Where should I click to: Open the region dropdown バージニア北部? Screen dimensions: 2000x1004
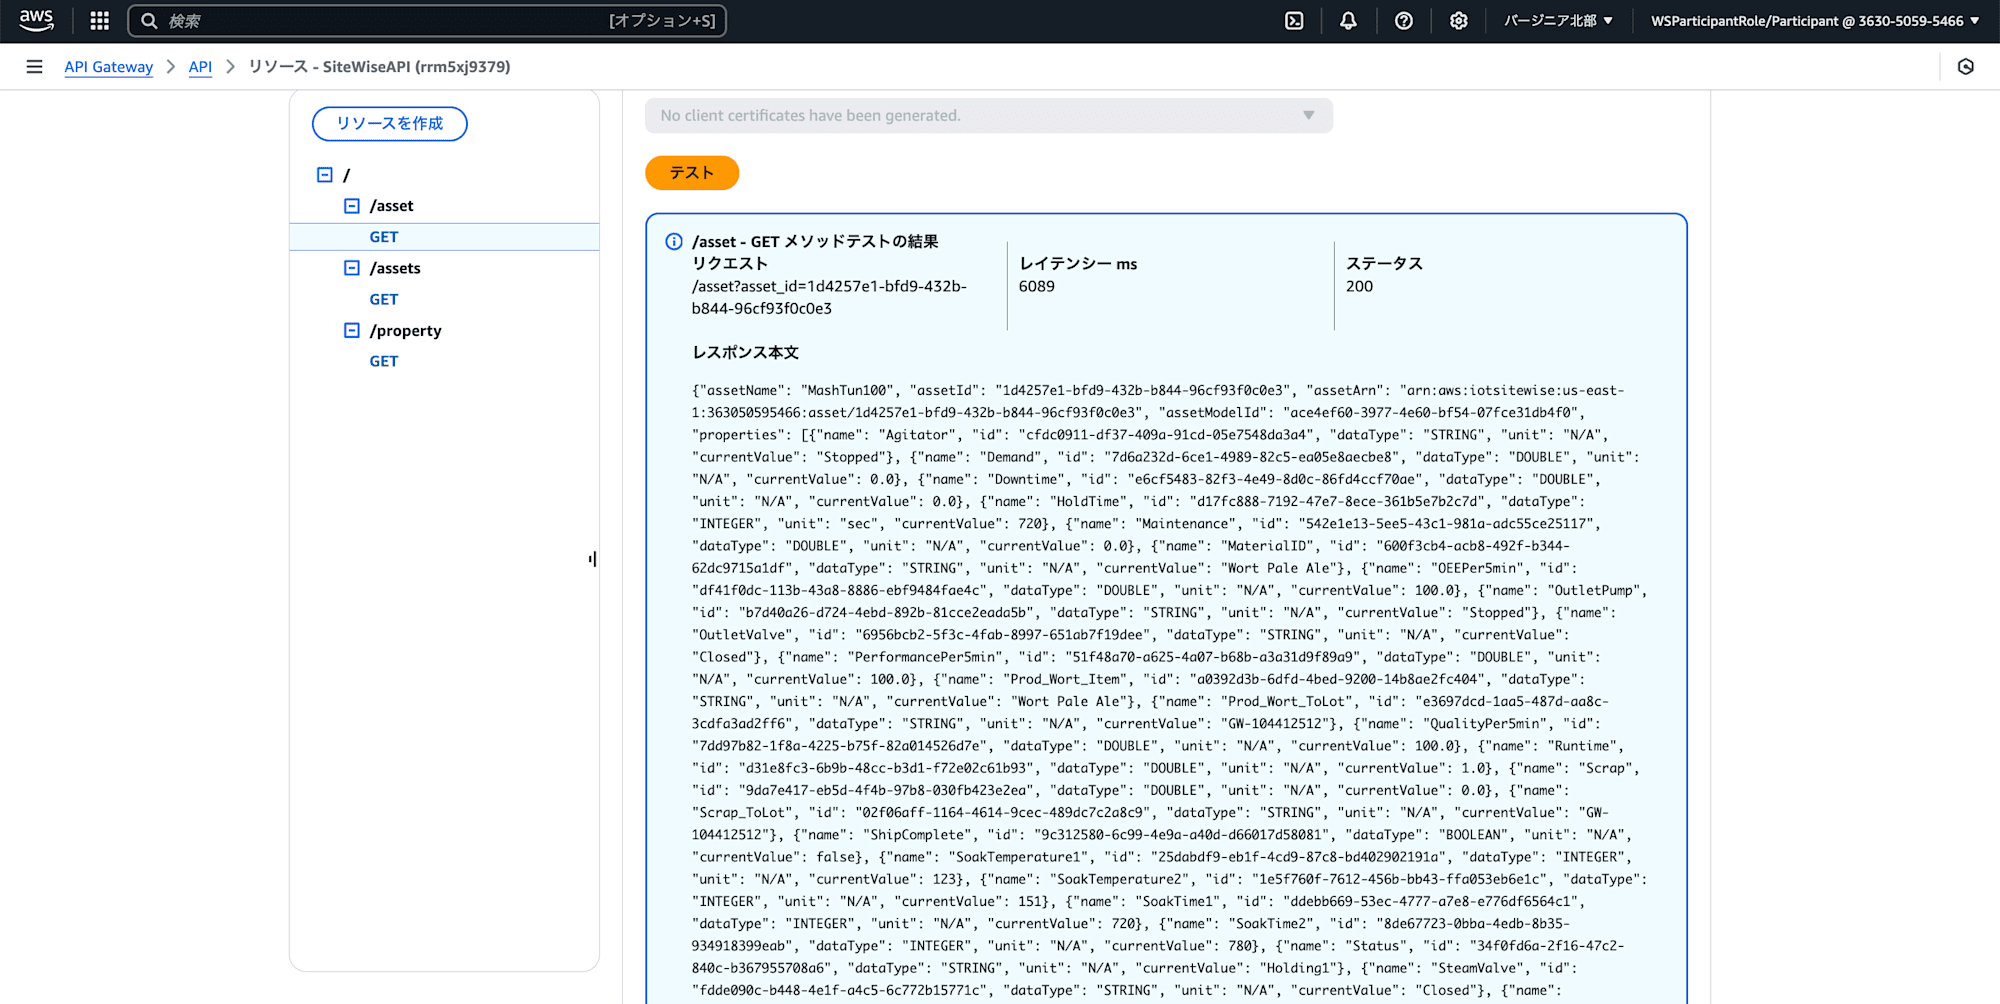pos(1558,21)
